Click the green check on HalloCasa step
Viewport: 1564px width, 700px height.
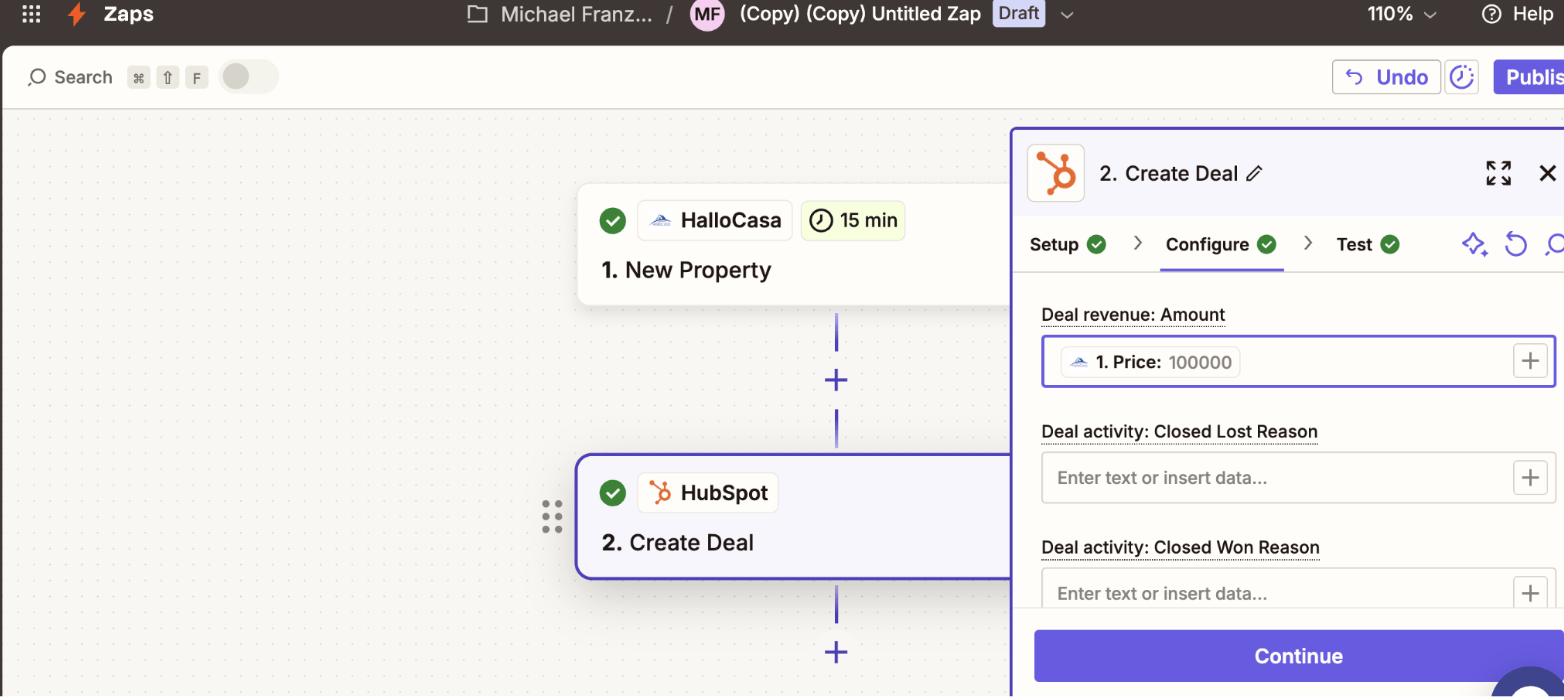click(x=613, y=220)
